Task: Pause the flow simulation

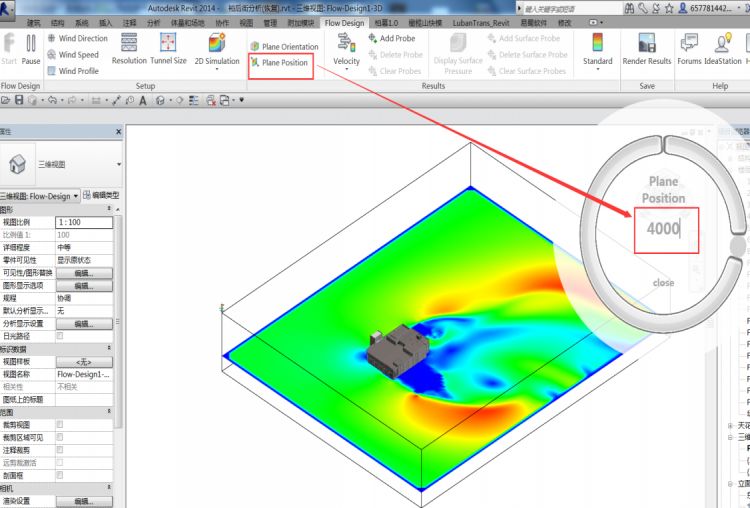Action: coord(31,48)
